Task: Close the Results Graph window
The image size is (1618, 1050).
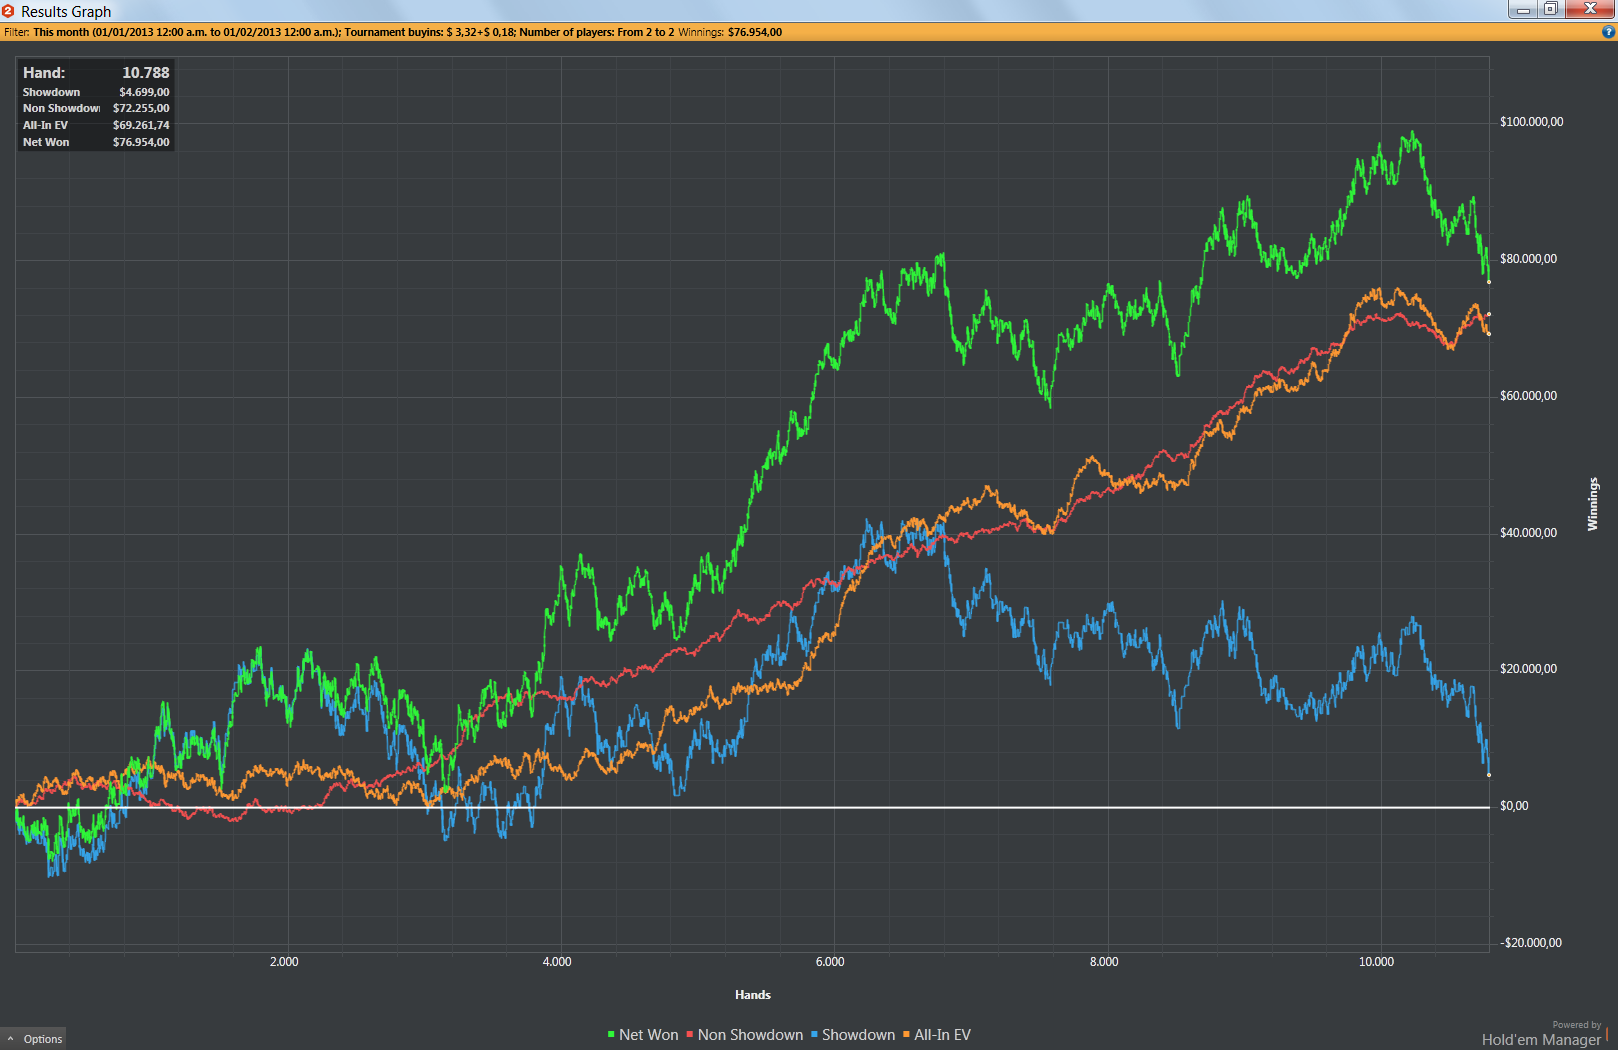Action: pyautogui.click(x=1590, y=9)
